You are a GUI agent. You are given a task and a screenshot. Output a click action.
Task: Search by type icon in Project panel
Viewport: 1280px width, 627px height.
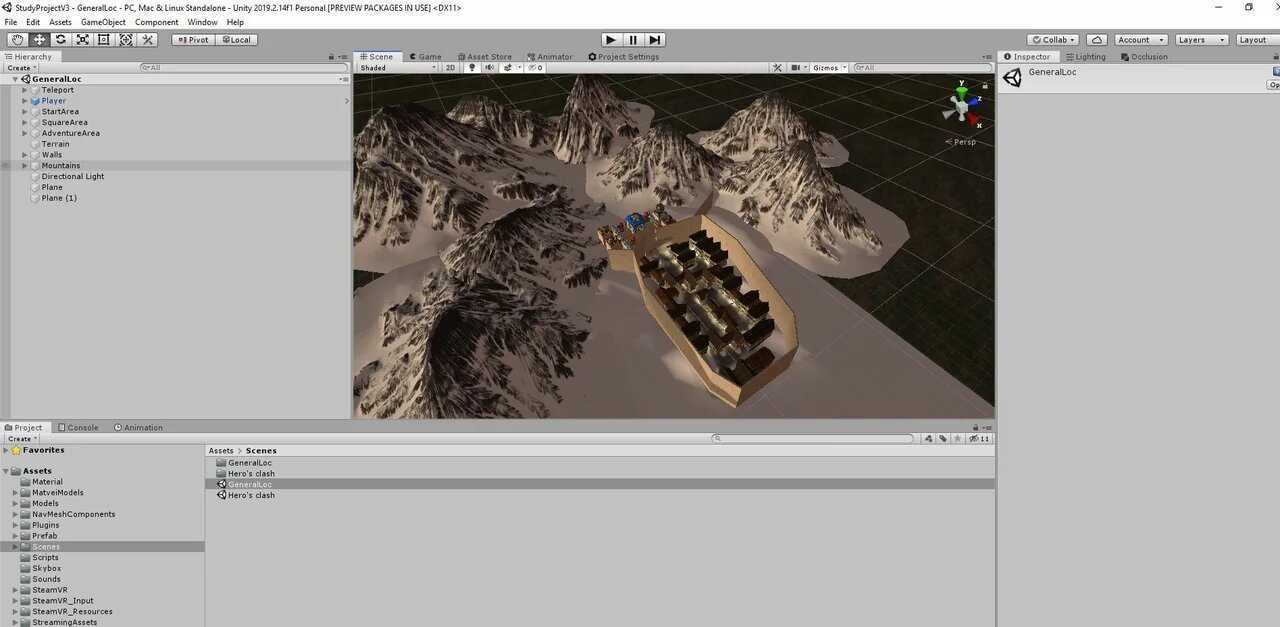coord(929,439)
